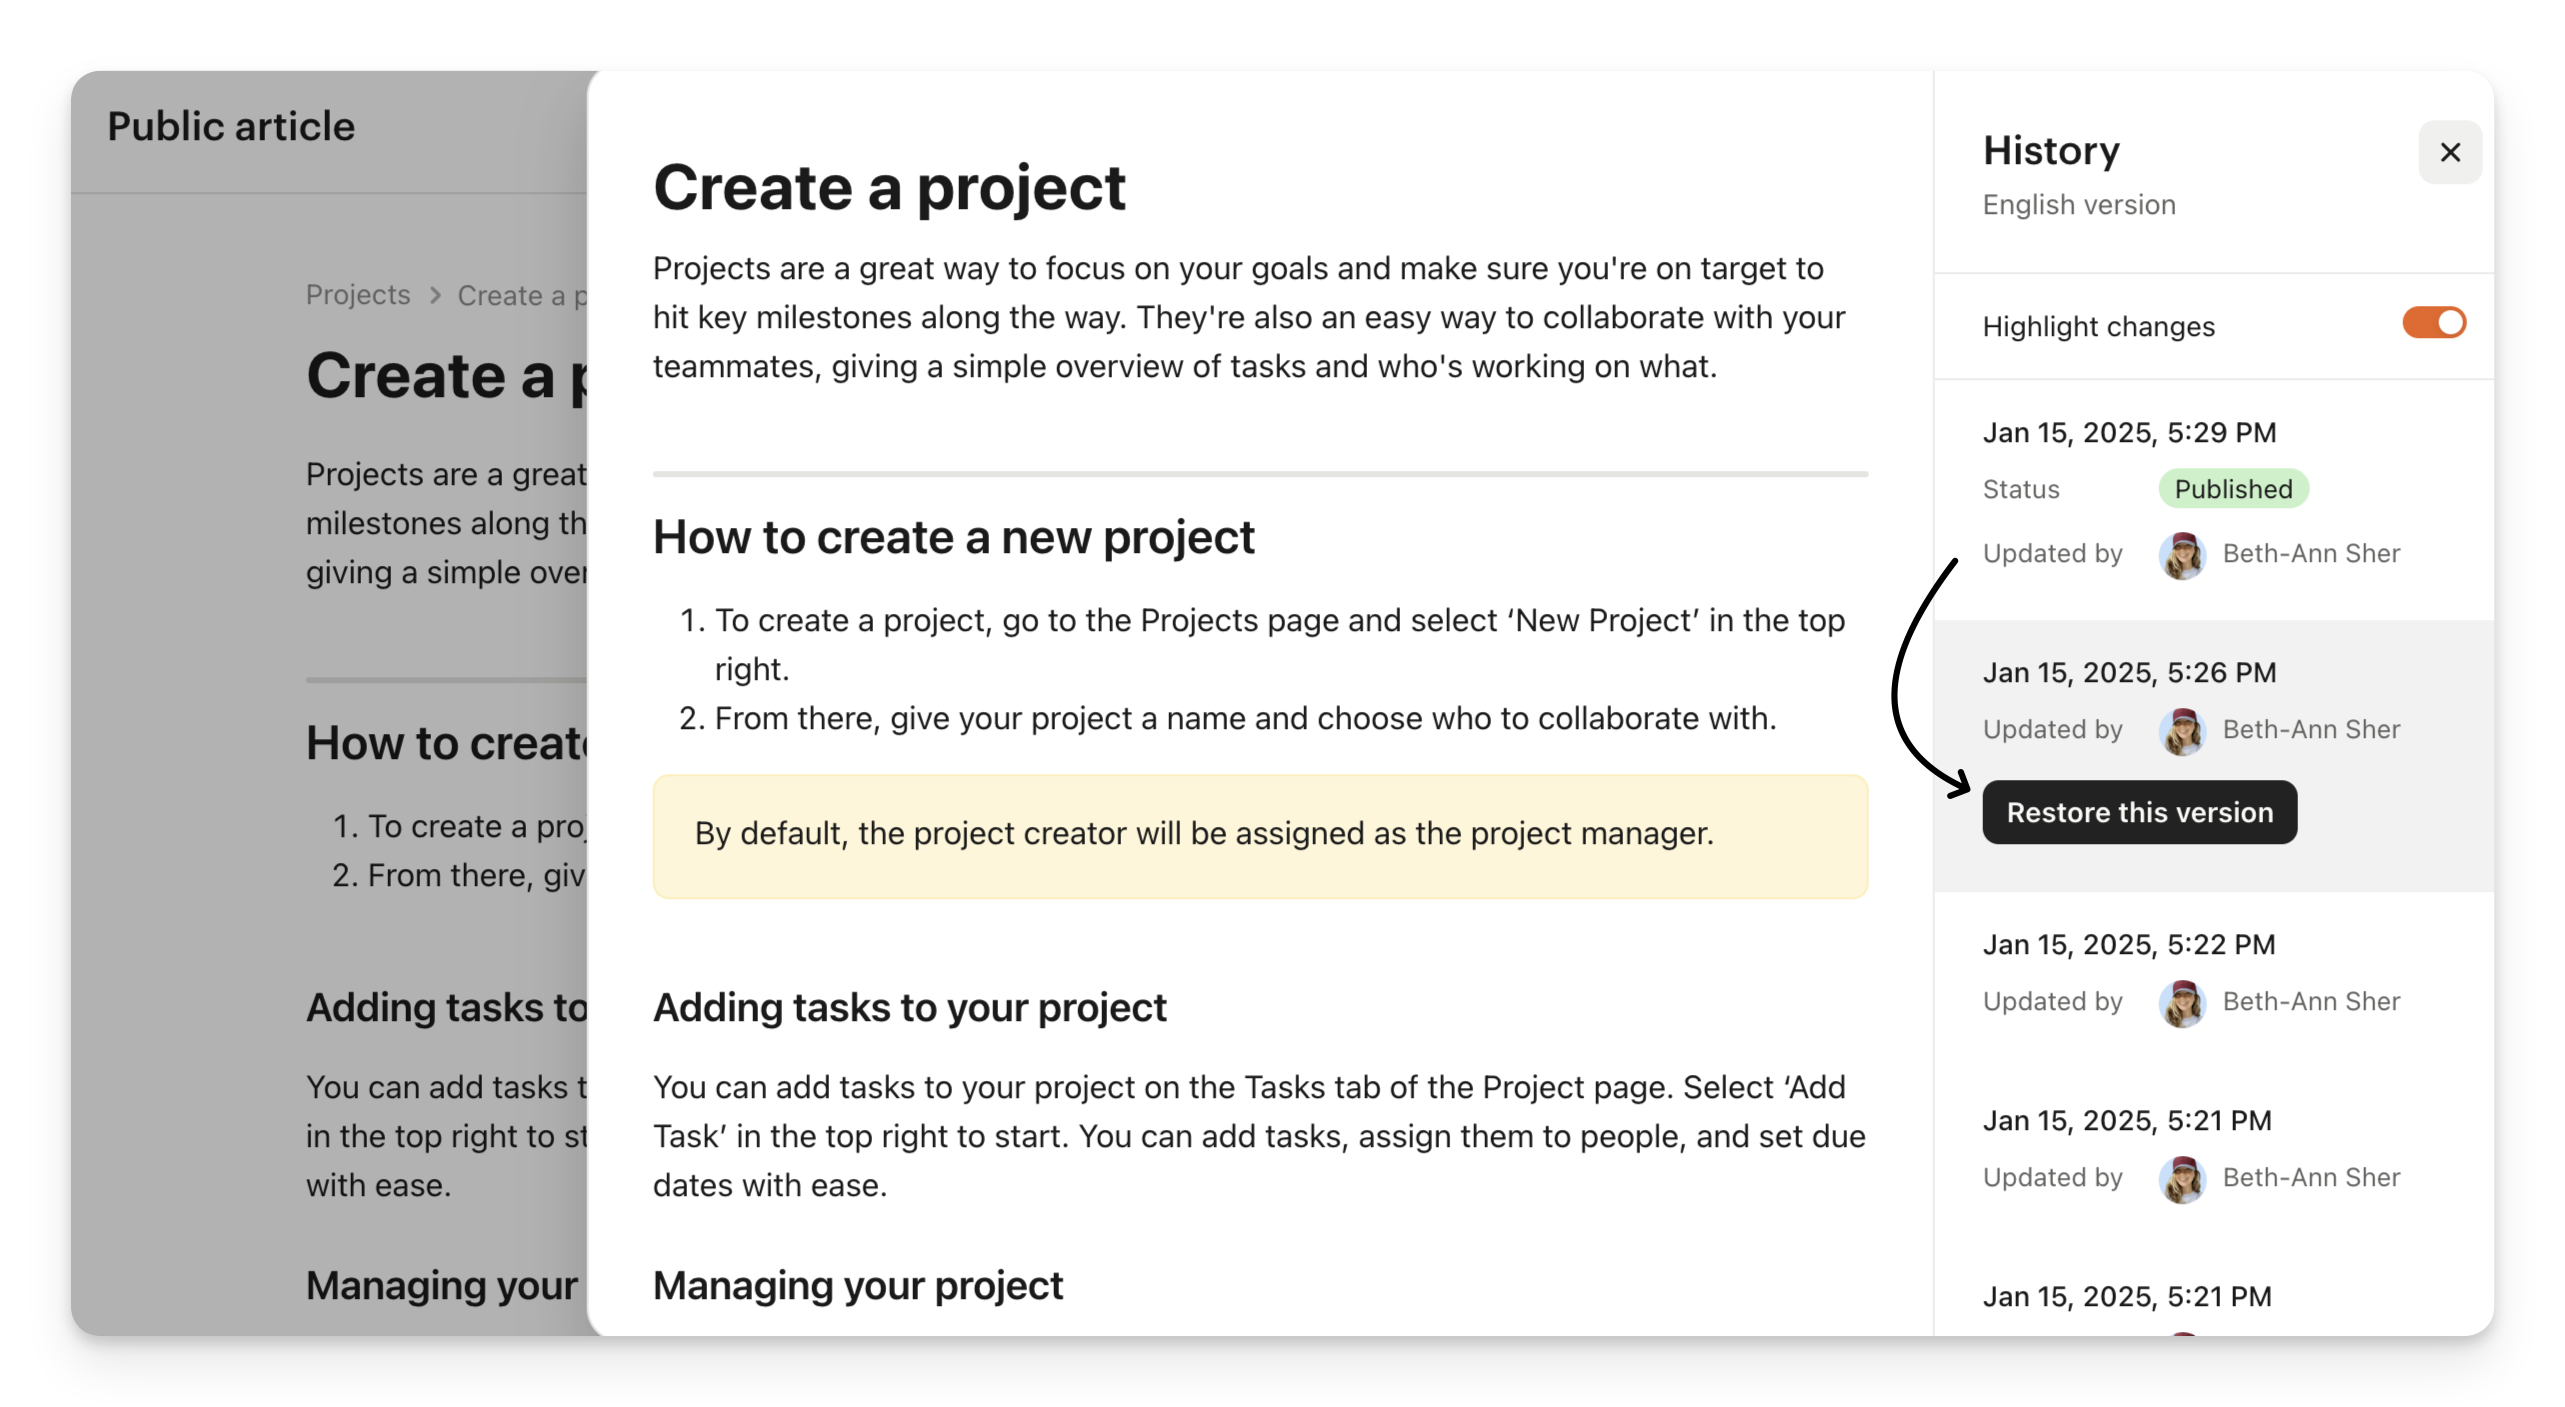Click Beth-Ann Sher avatar in 5:26 PM entry
Viewport: 2565px width, 1407px height.
point(2182,731)
